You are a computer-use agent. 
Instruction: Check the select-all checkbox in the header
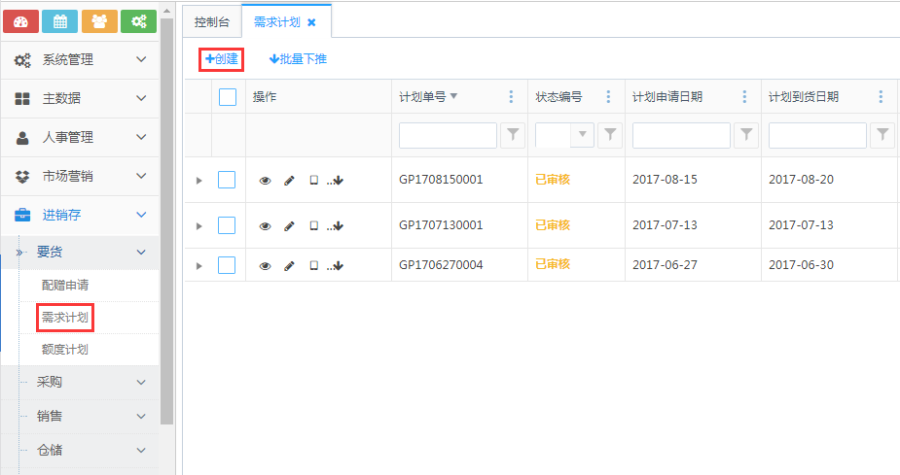click(227, 97)
